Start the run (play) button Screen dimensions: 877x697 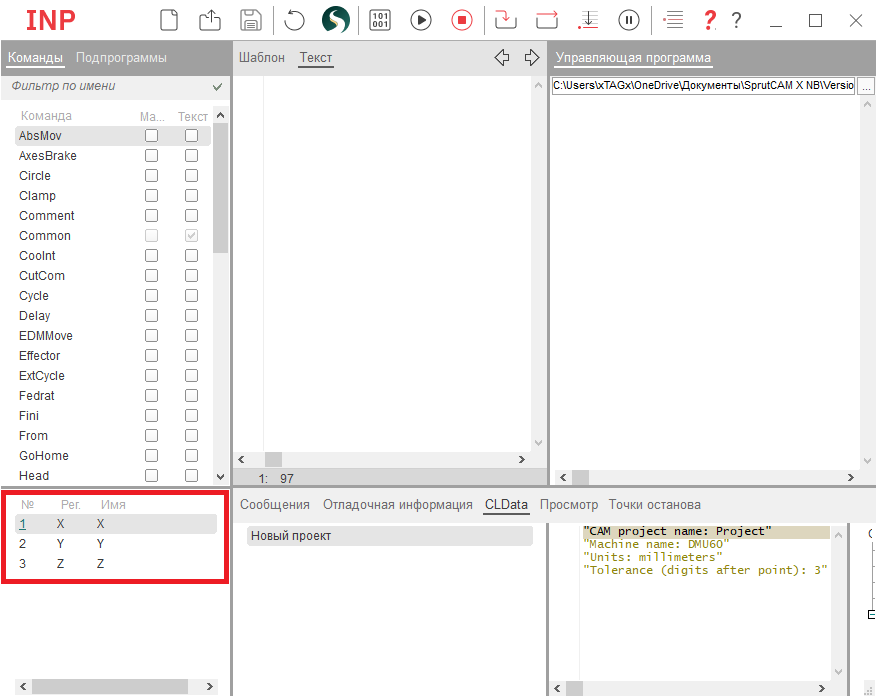tap(421, 19)
